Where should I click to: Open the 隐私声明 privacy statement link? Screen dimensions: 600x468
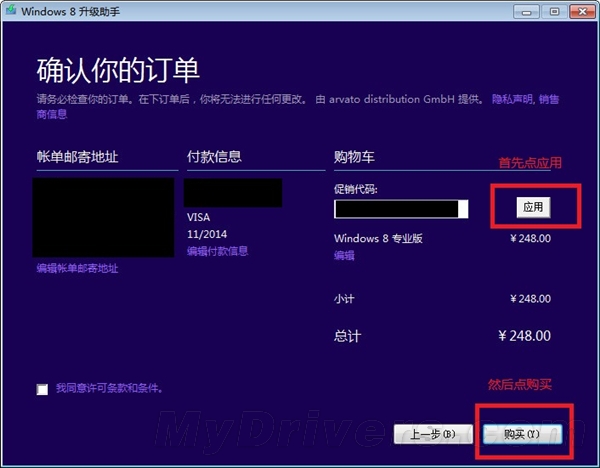tap(512, 99)
